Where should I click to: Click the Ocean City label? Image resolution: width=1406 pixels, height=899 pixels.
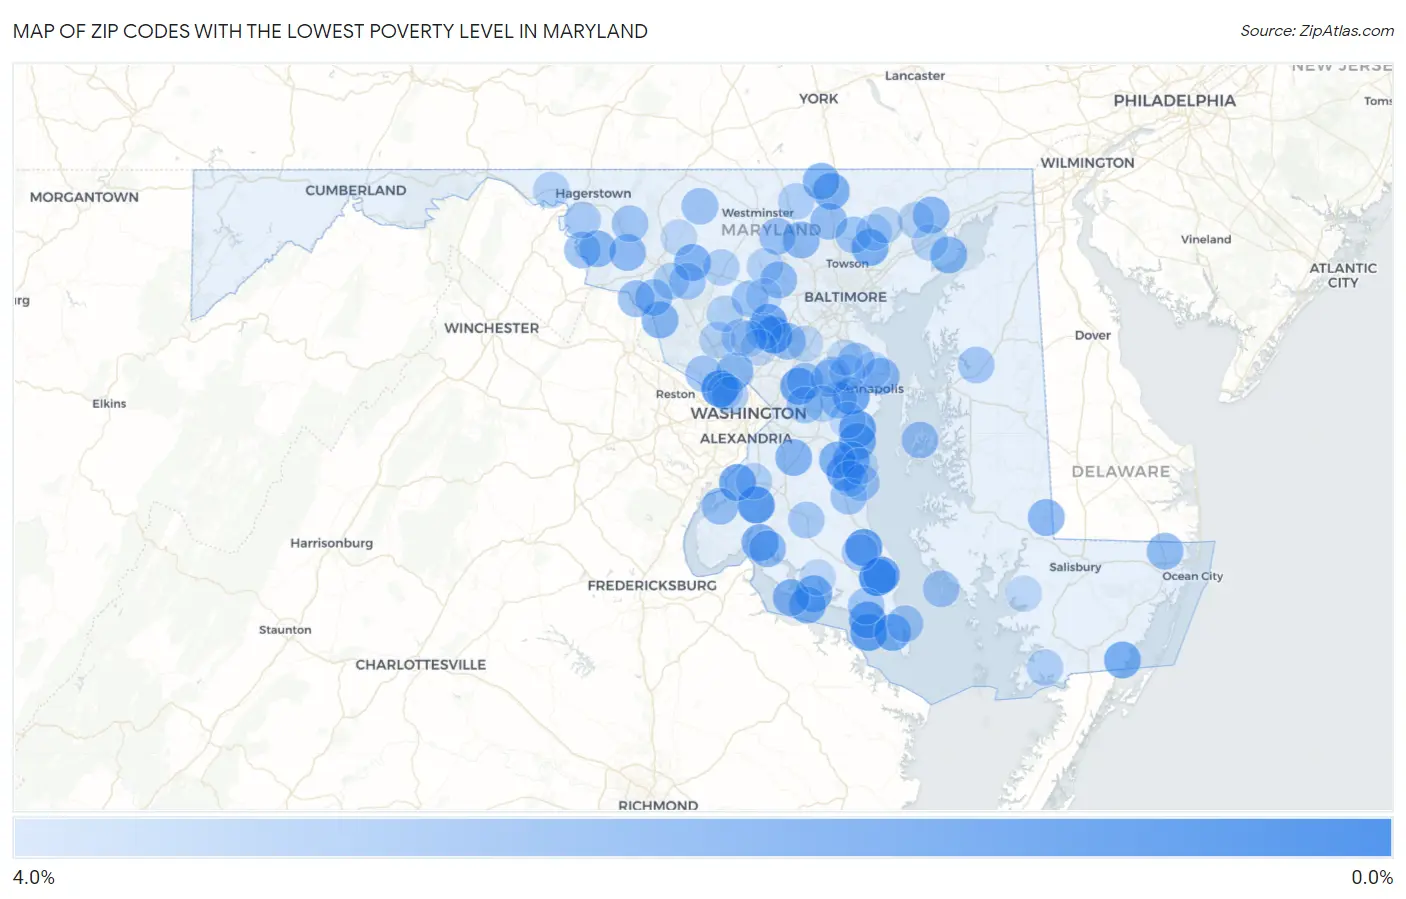(1192, 576)
